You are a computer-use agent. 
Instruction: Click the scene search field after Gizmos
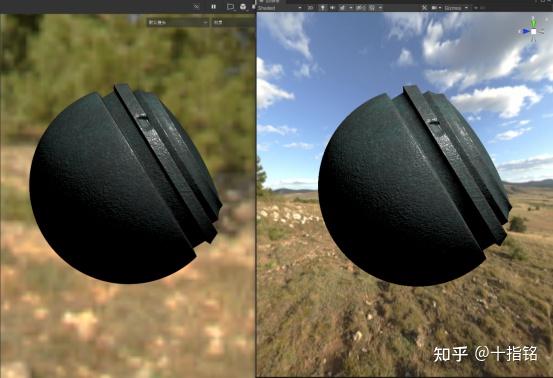480,8
